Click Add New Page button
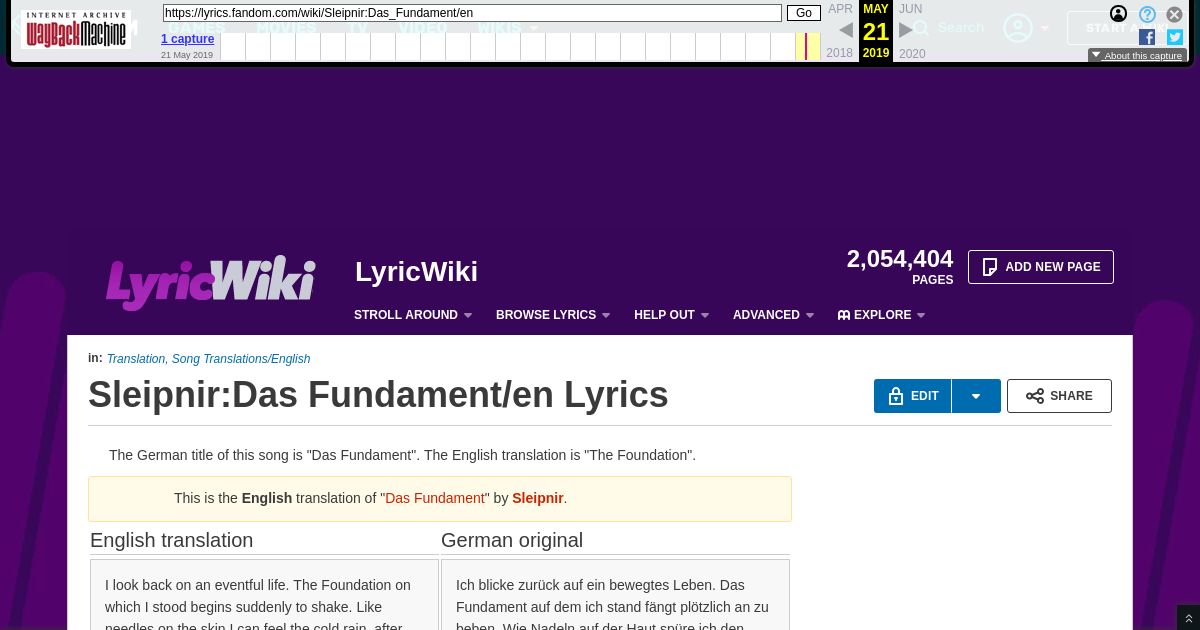Image resolution: width=1200 pixels, height=630 pixels. point(1041,267)
